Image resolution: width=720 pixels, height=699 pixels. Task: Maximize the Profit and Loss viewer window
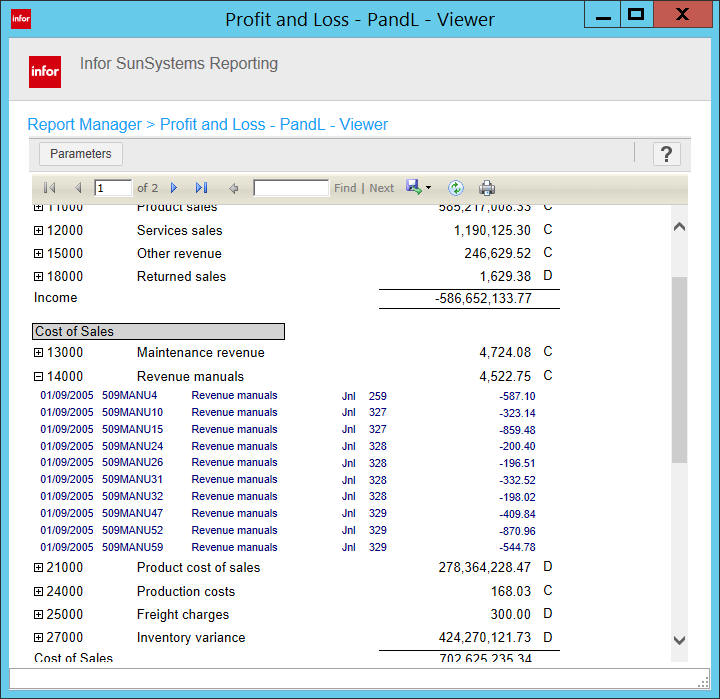(636, 15)
